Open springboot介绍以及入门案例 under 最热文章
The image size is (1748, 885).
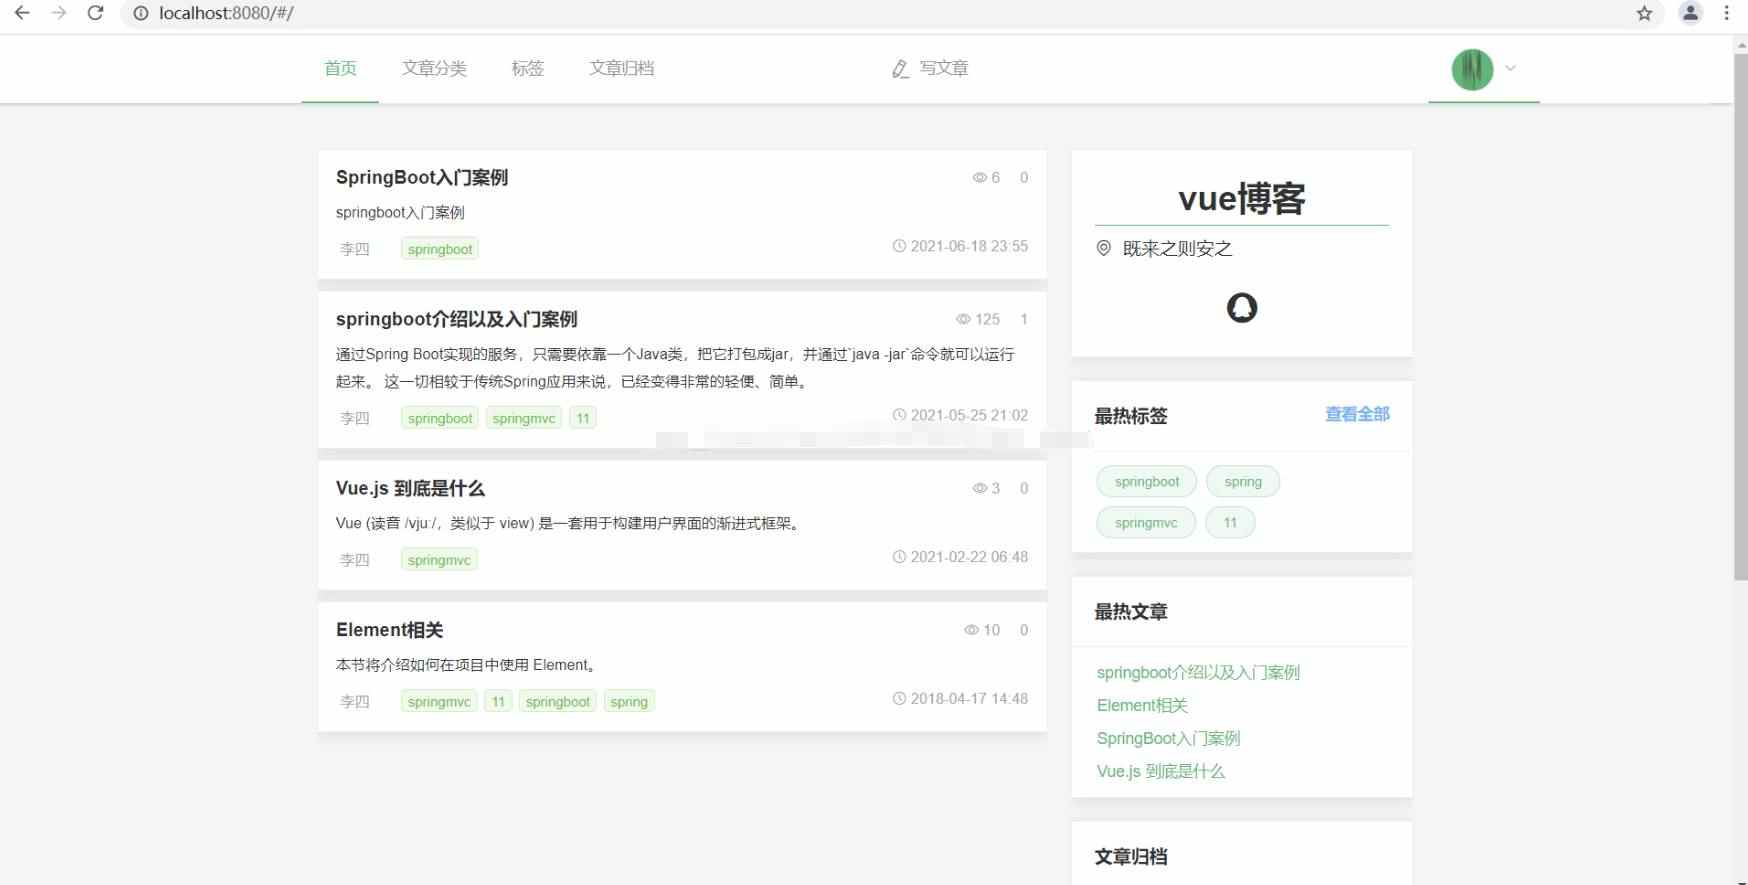coord(1198,673)
